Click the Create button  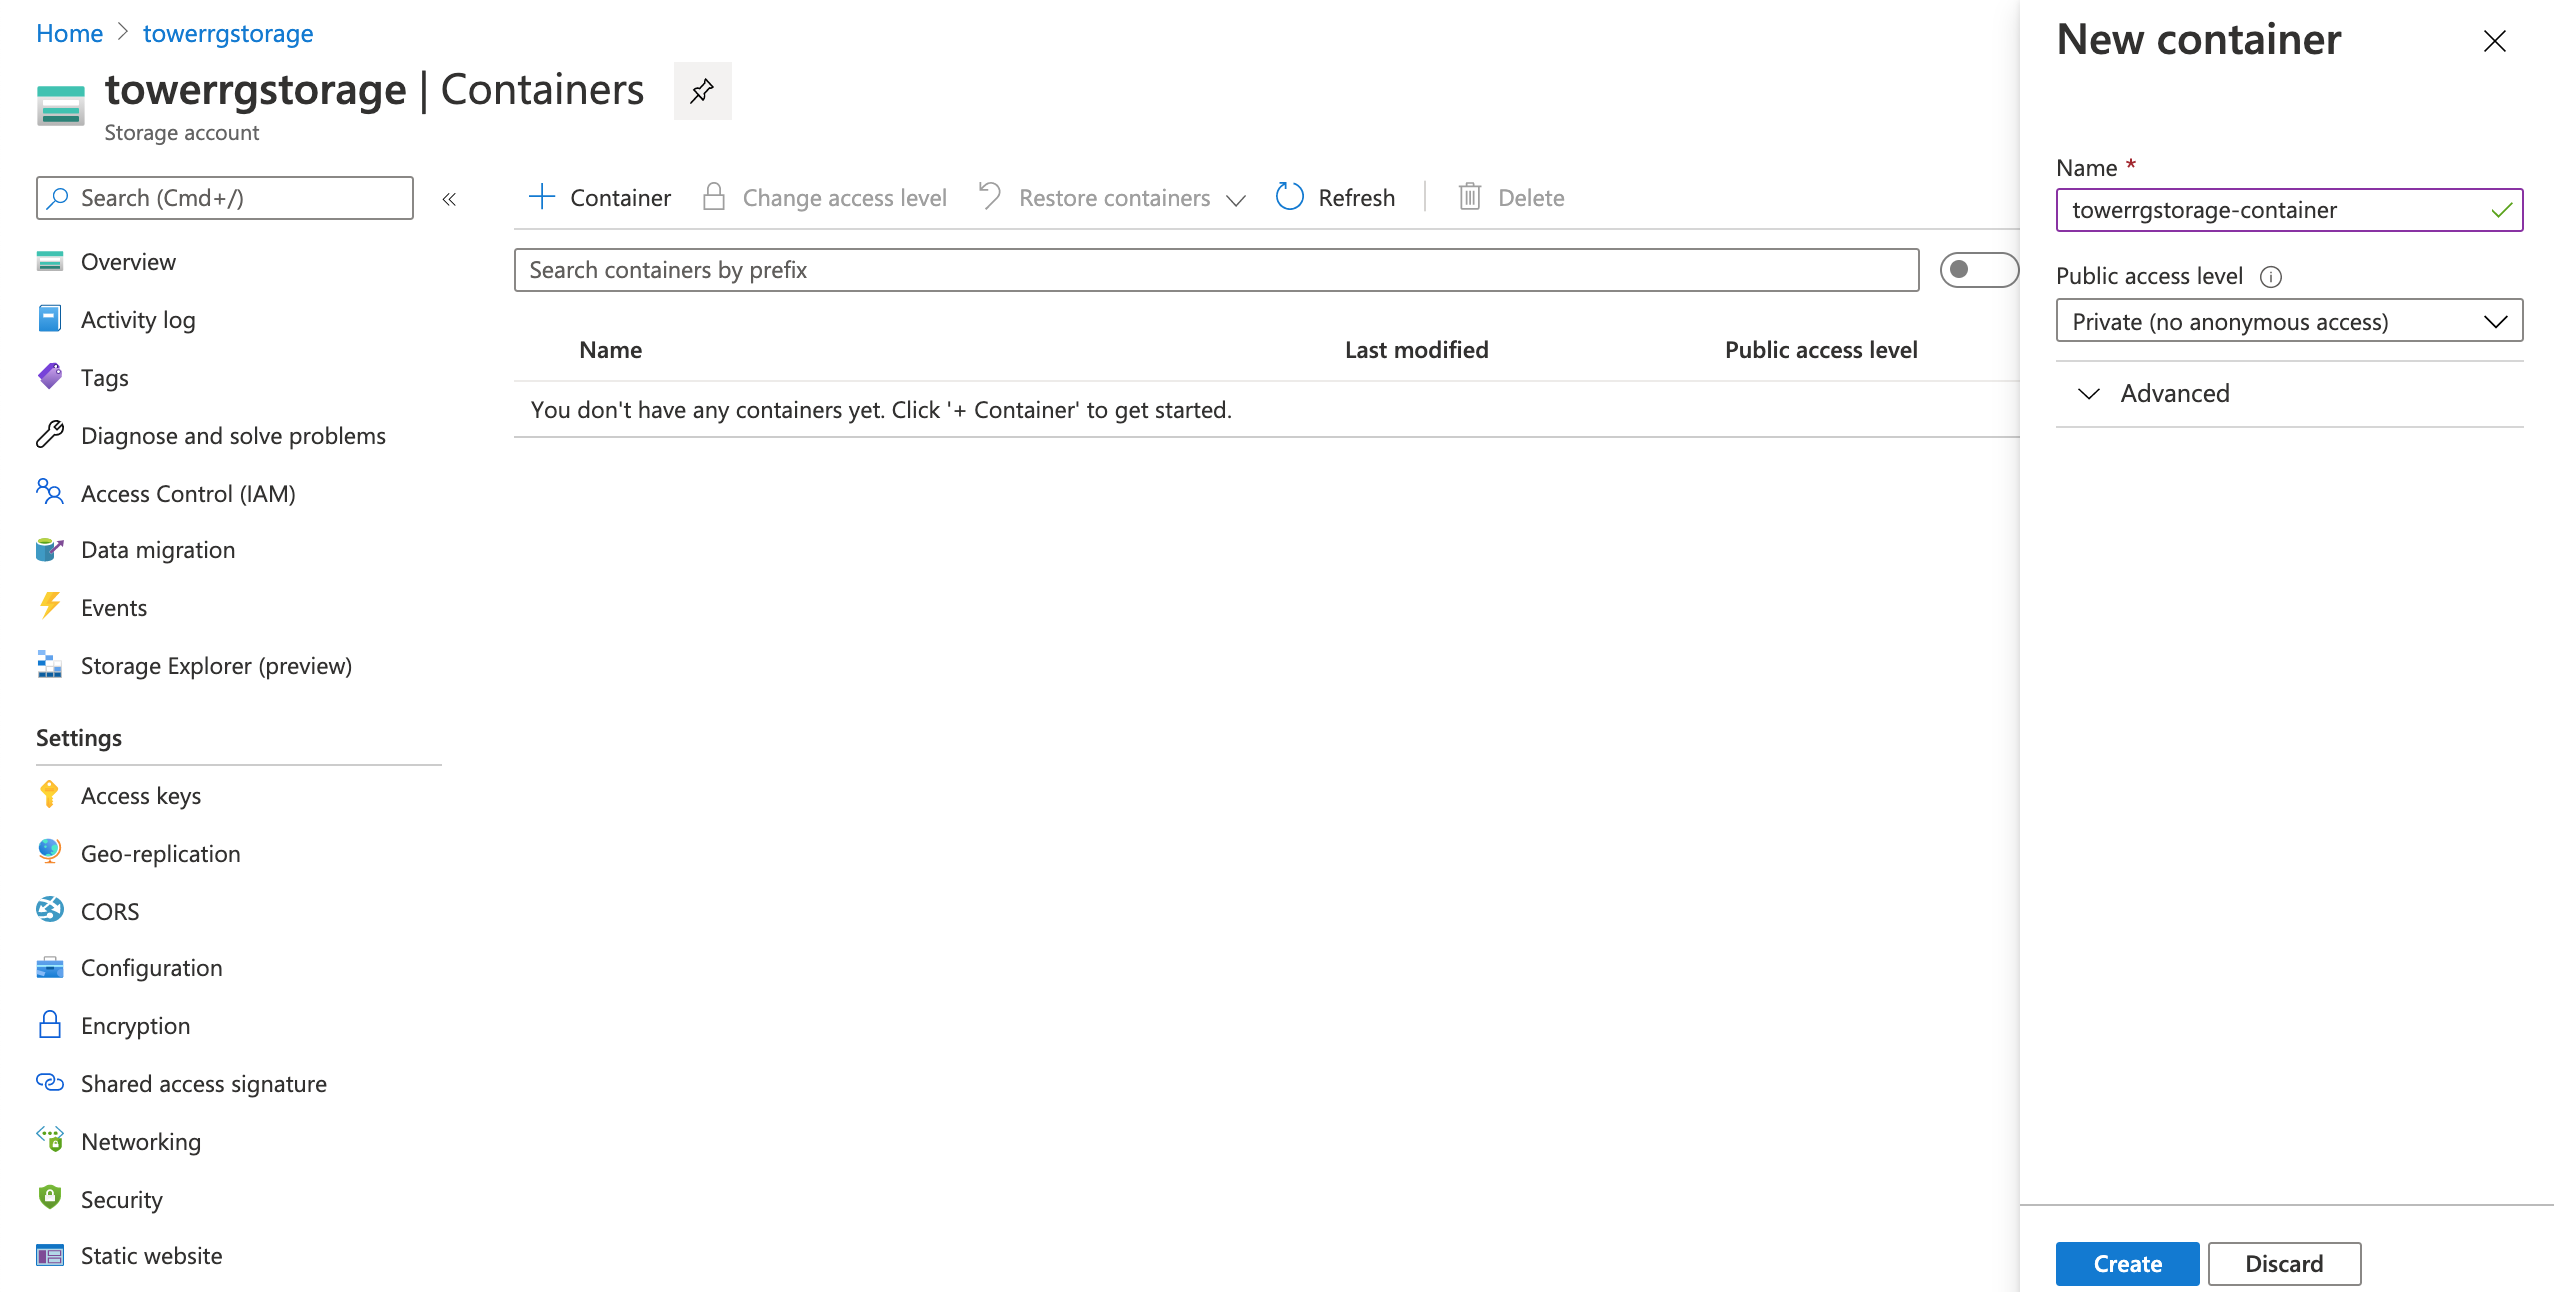(2127, 1263)
